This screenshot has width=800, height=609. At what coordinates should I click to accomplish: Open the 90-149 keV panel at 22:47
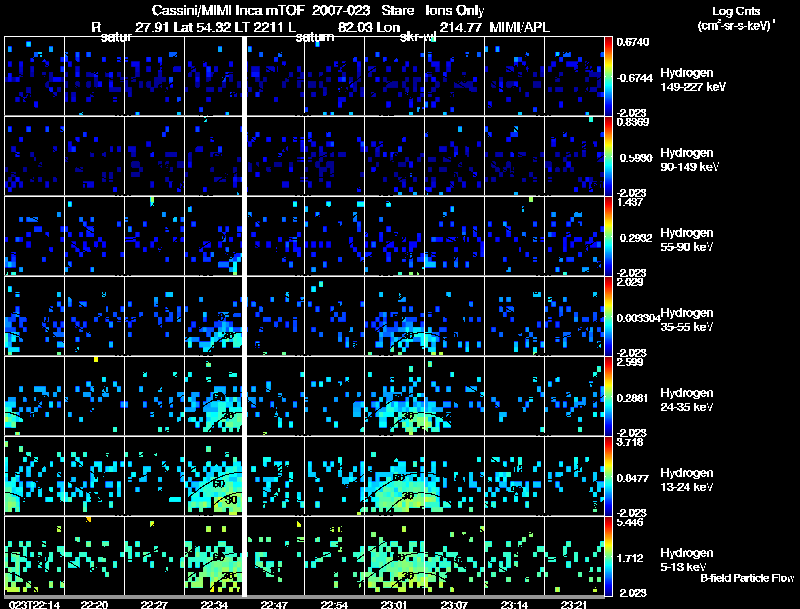(276, 156)
